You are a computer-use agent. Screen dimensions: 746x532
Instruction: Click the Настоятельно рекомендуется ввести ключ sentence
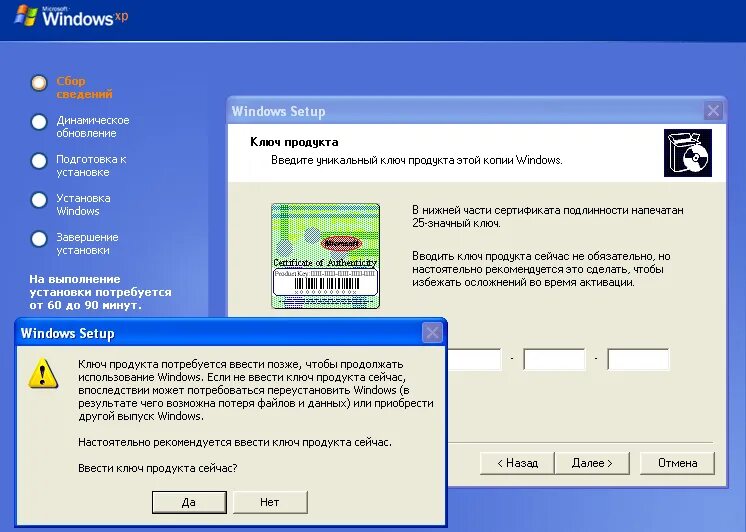(x=235, y=442)
